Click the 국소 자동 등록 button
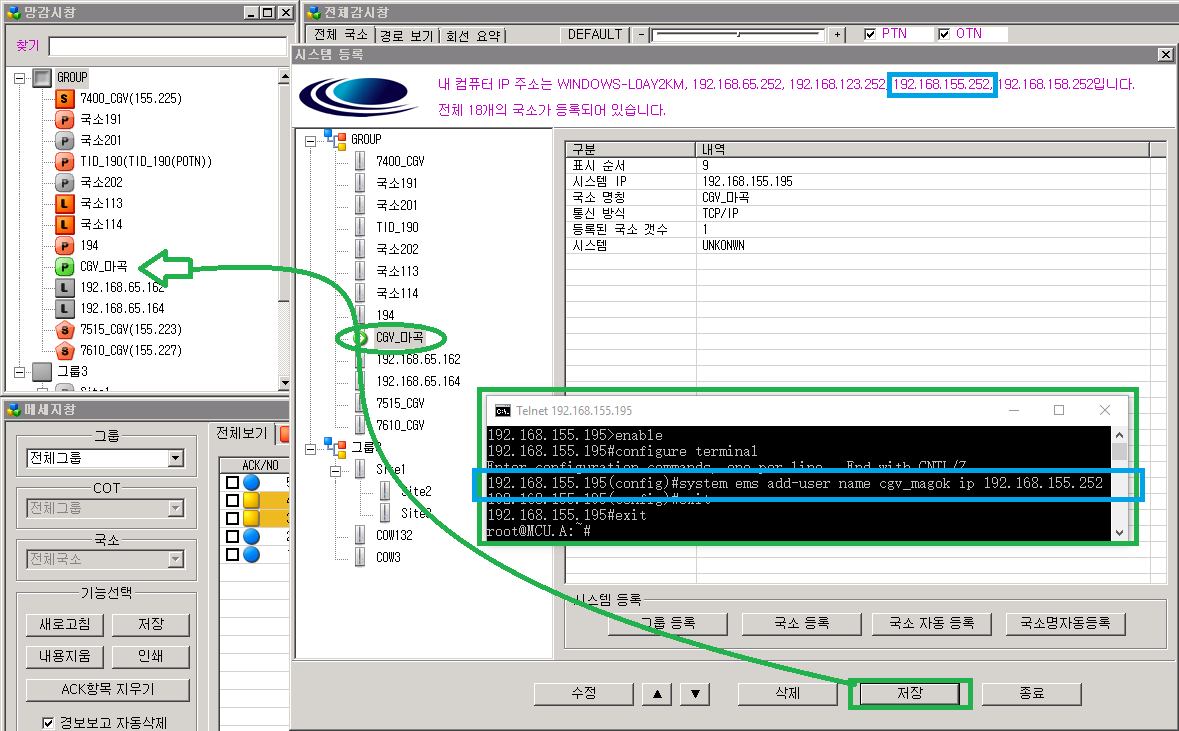Viewport: 1179px width, 731px height. click(x=932, y=623)
